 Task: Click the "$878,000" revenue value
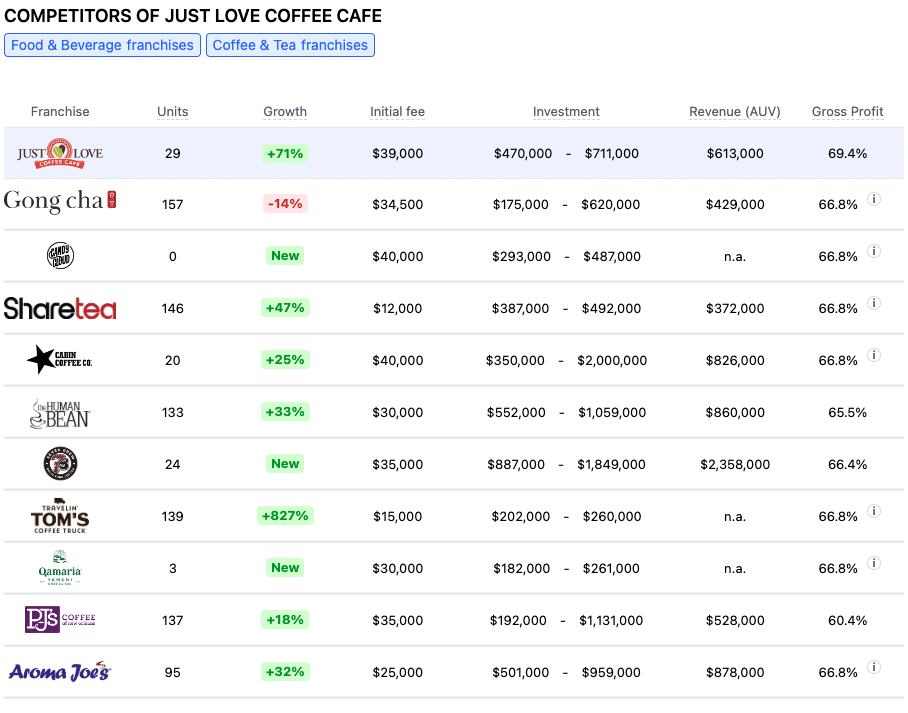735,672
